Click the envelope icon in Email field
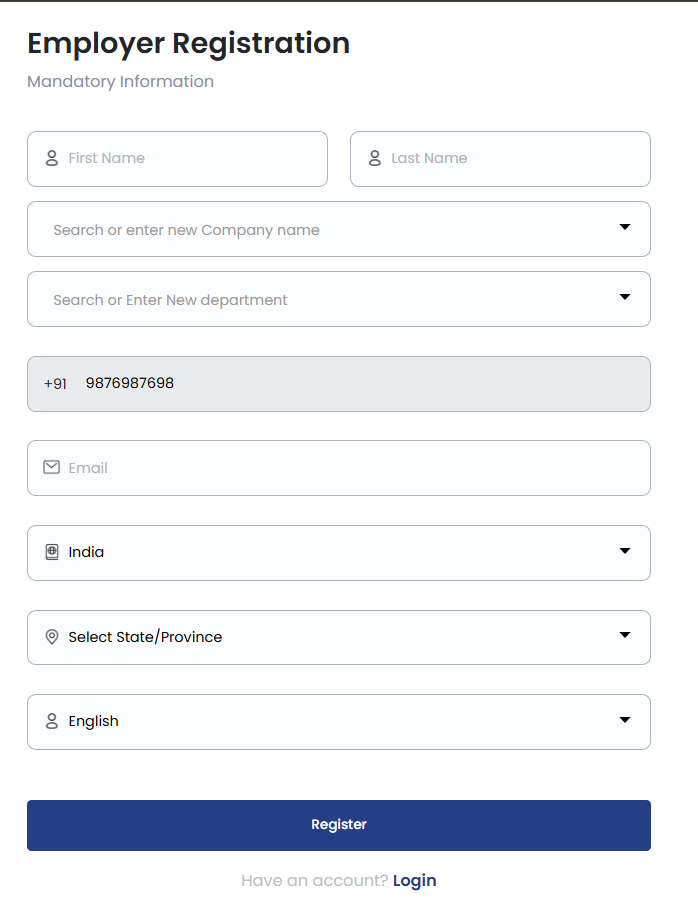Screen dimensions: 698x909 52,467
